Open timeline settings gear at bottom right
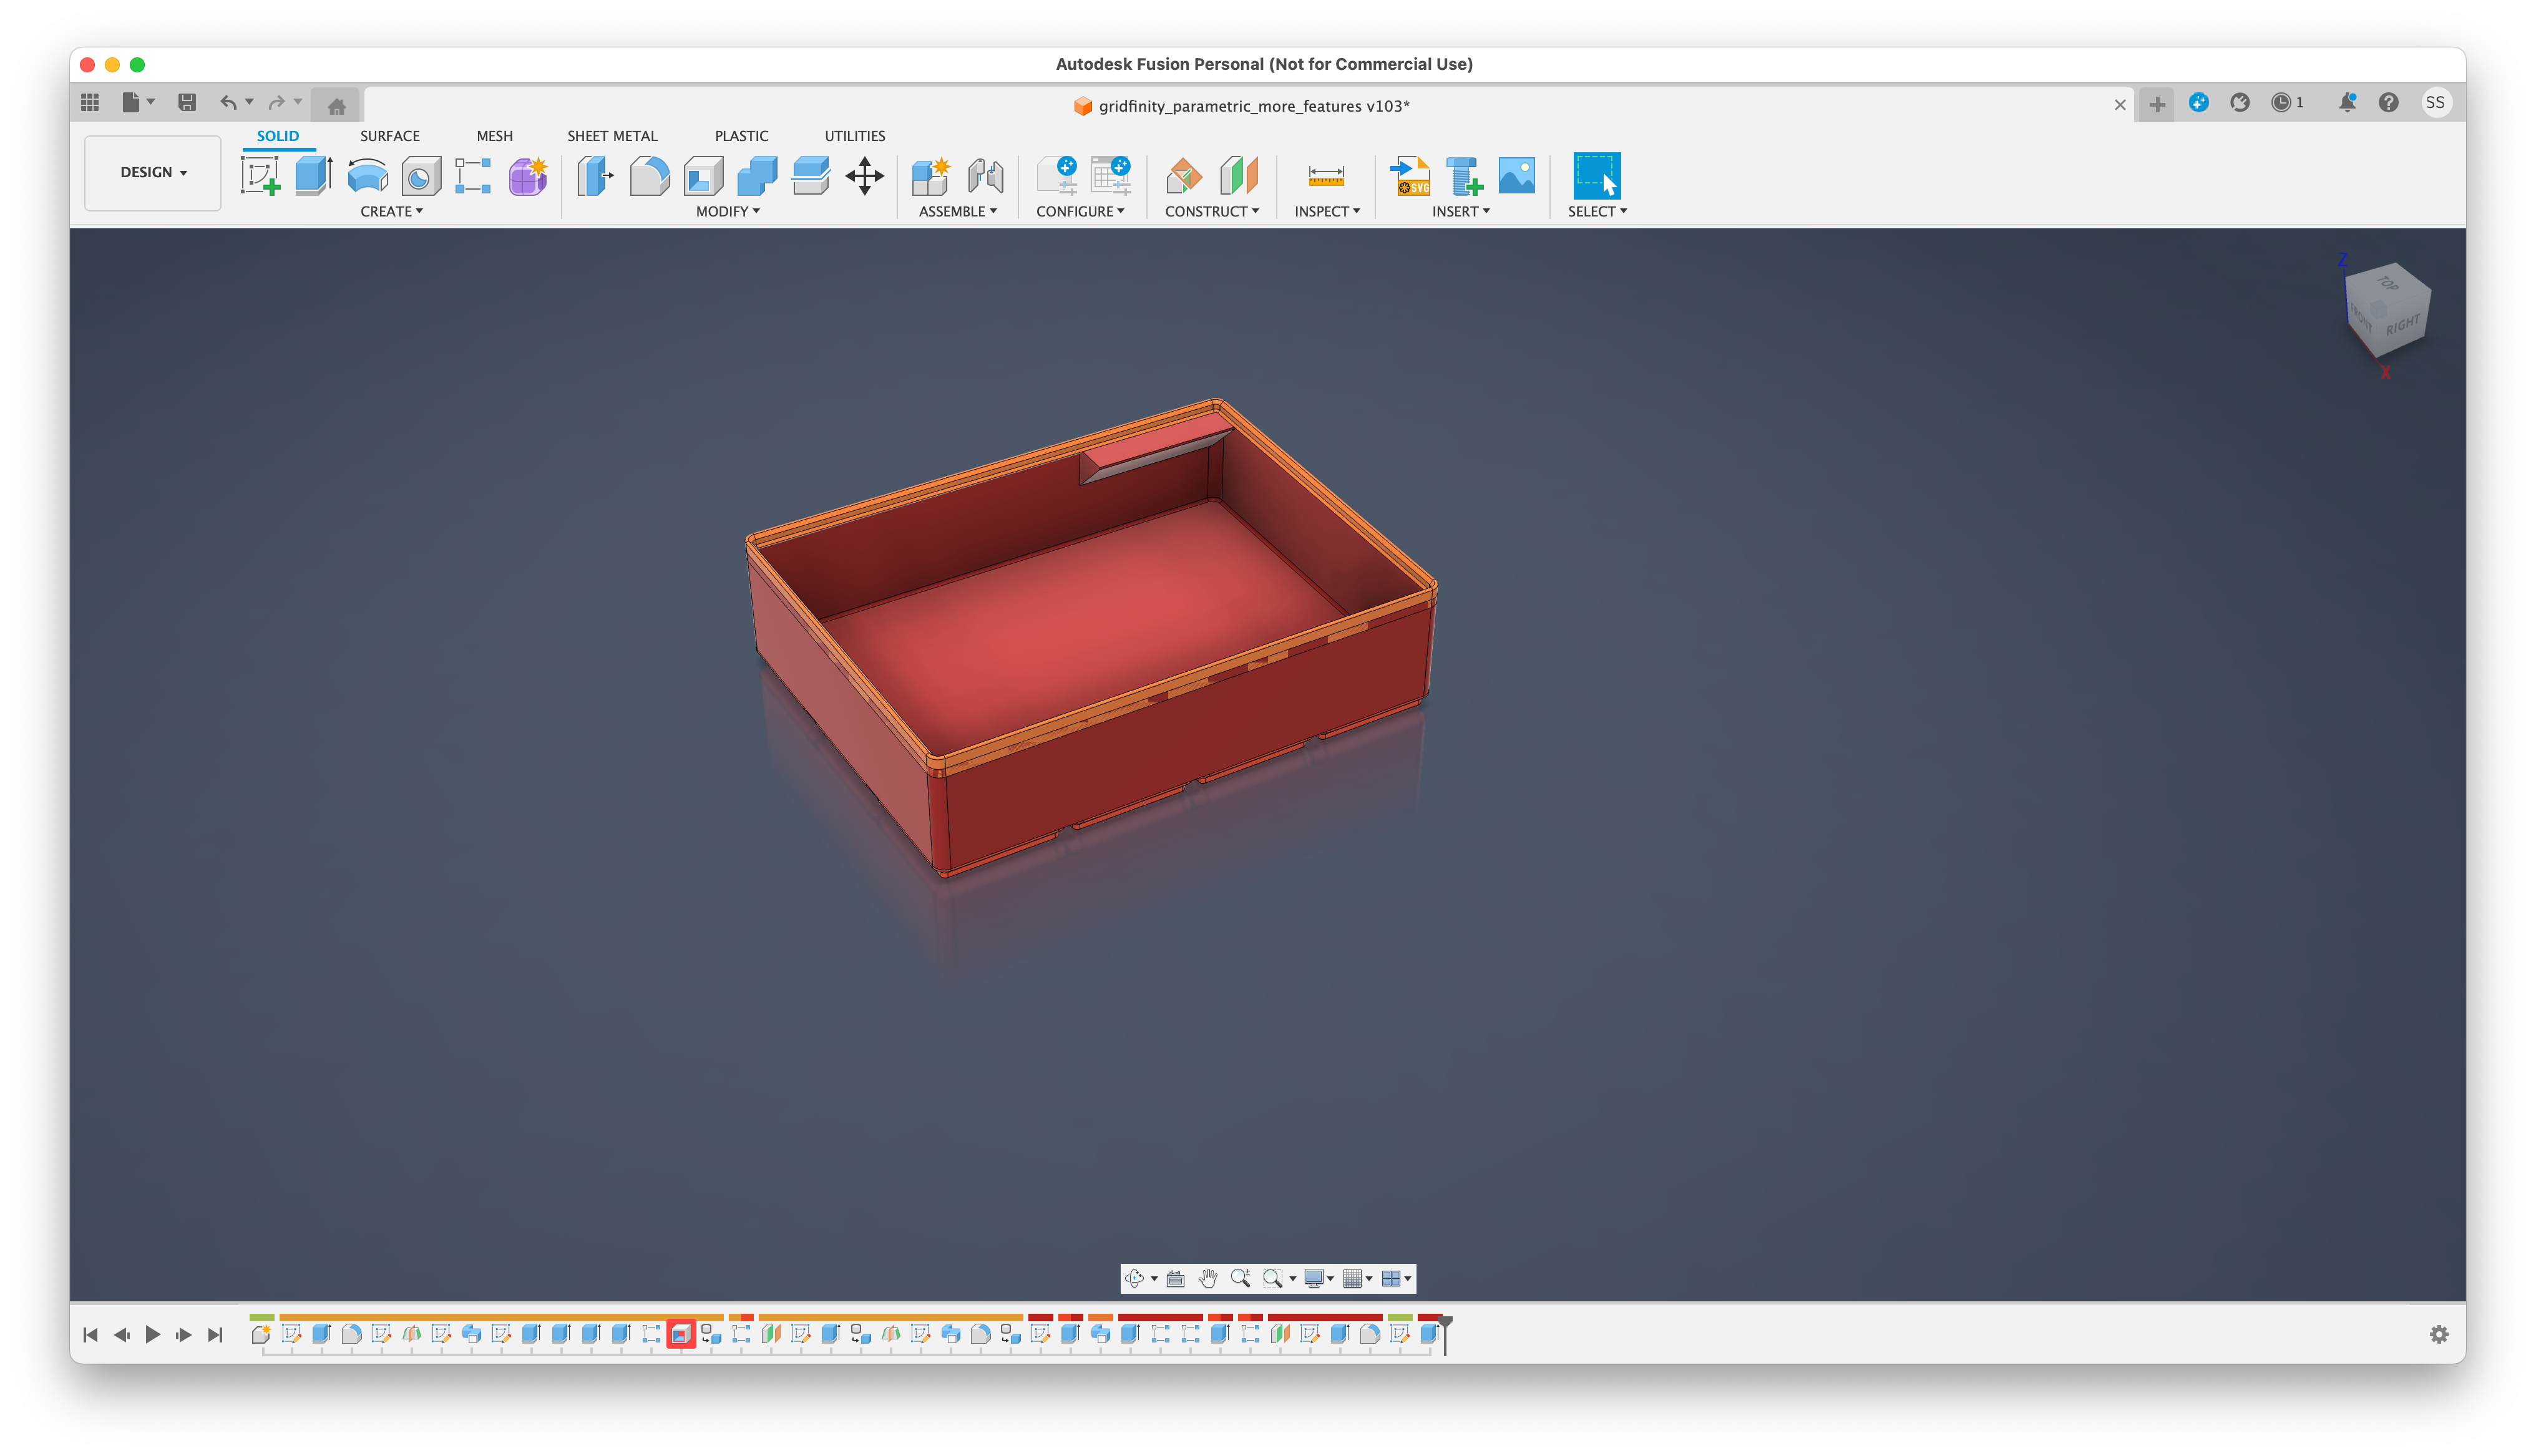The width and height of the screenshot is (2536, 1456). tap(2440, 1334)
